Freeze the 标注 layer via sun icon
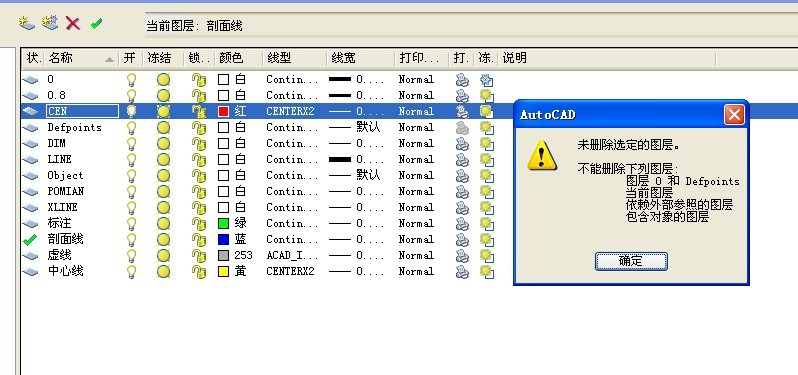The height and width of the screenshot is (375, 798). 163,223
